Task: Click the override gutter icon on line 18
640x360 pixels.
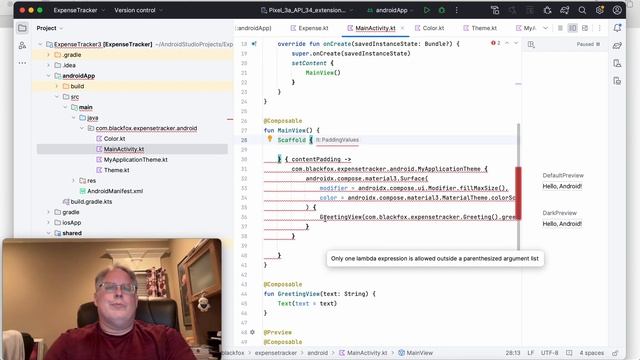Action: [254, 44]
